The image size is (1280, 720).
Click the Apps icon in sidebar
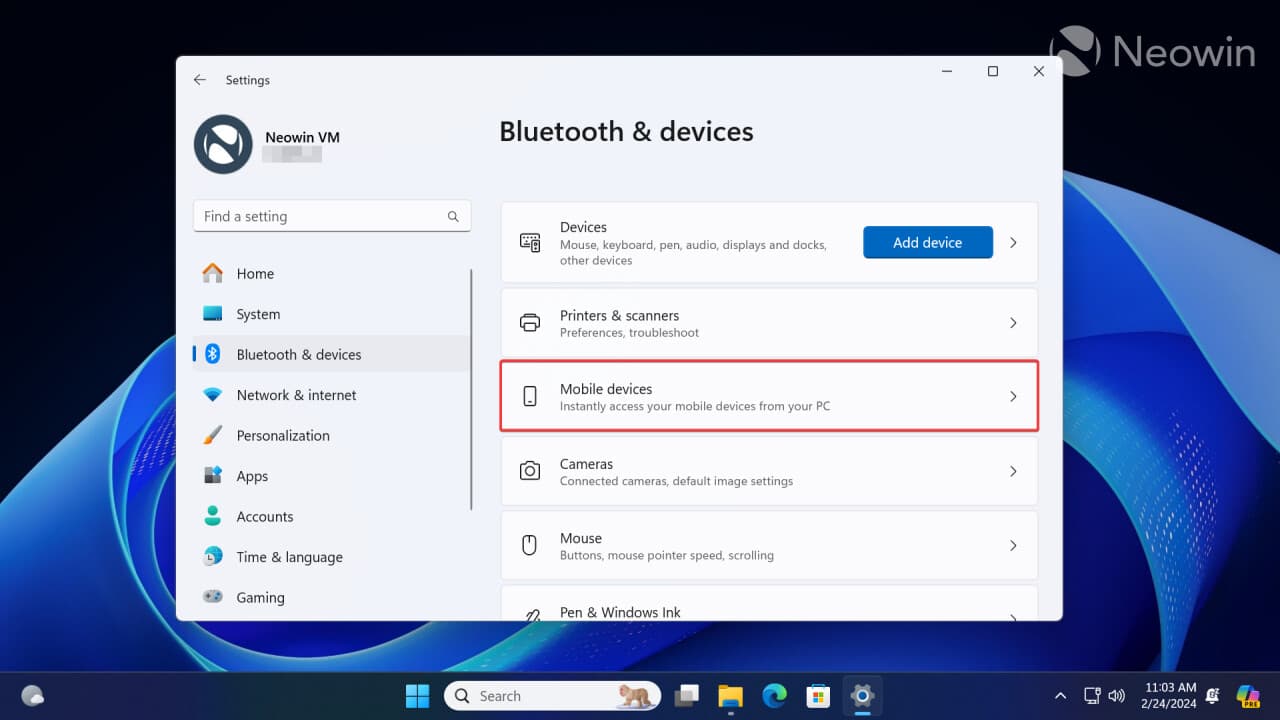pyautogui.click(x=213, y=476)
